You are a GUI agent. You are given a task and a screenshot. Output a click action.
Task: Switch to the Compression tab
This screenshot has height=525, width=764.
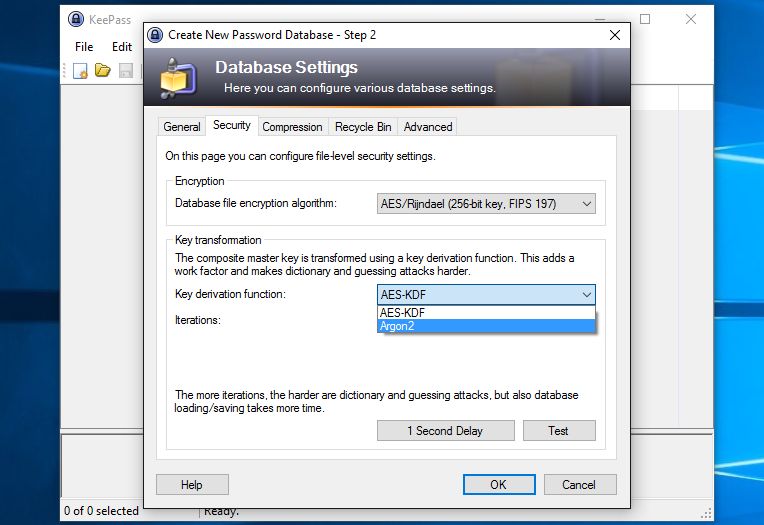[x=292, y=127]
